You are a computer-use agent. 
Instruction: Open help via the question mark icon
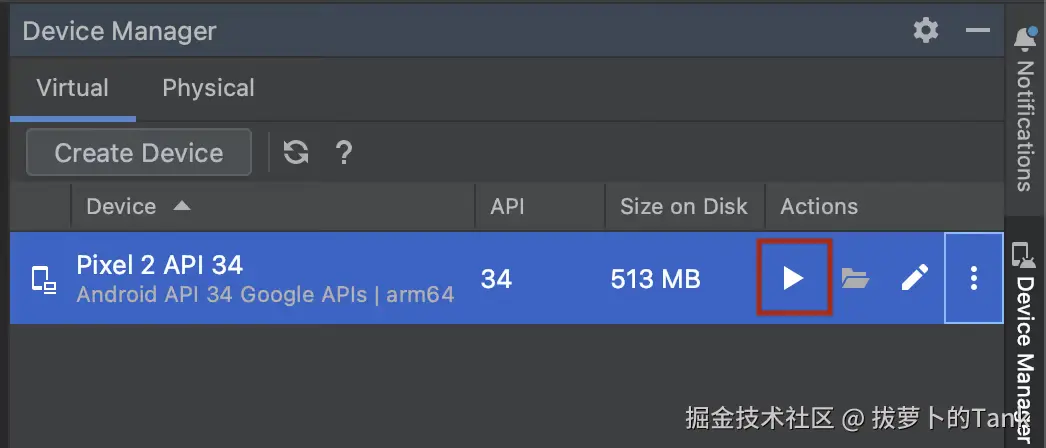tap(344, 153)
